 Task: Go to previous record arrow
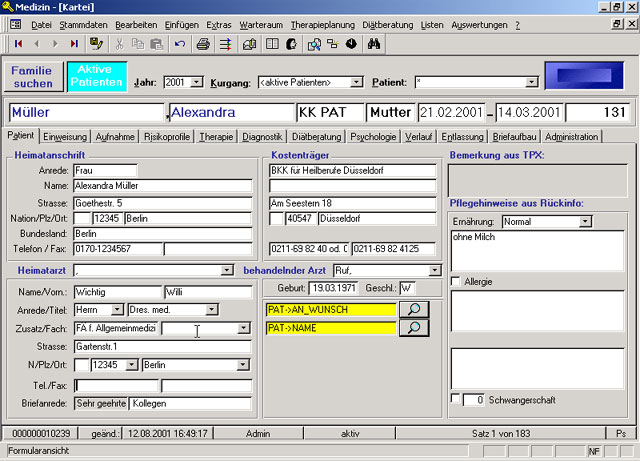point(37,44)
